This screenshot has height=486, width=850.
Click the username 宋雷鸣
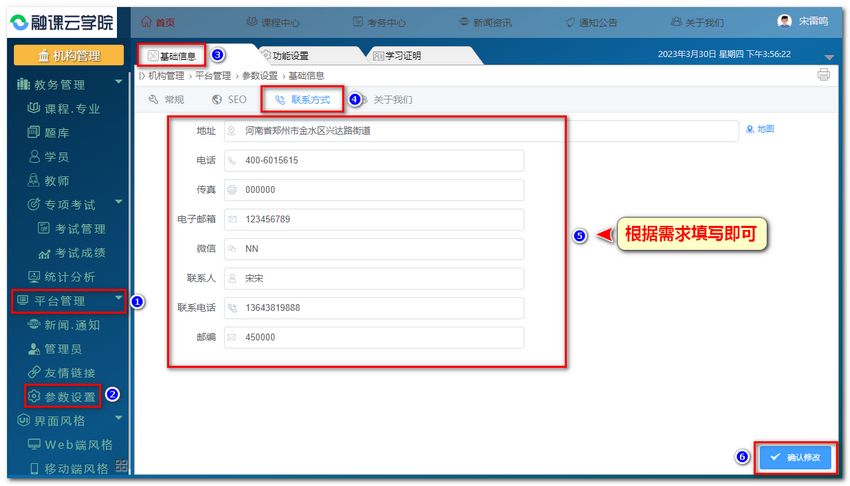coord(813,21)
